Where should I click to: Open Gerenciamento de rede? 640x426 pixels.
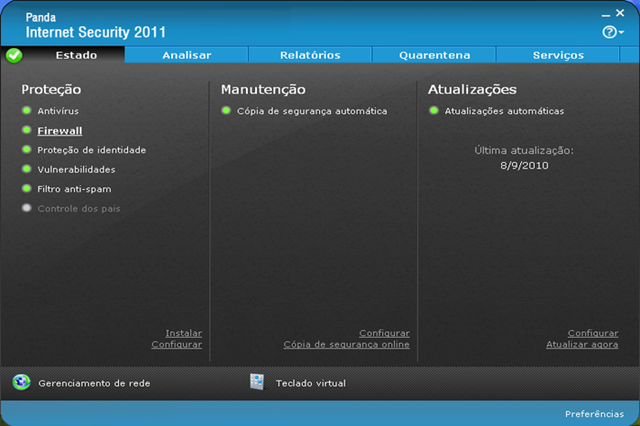click(94, 383)
